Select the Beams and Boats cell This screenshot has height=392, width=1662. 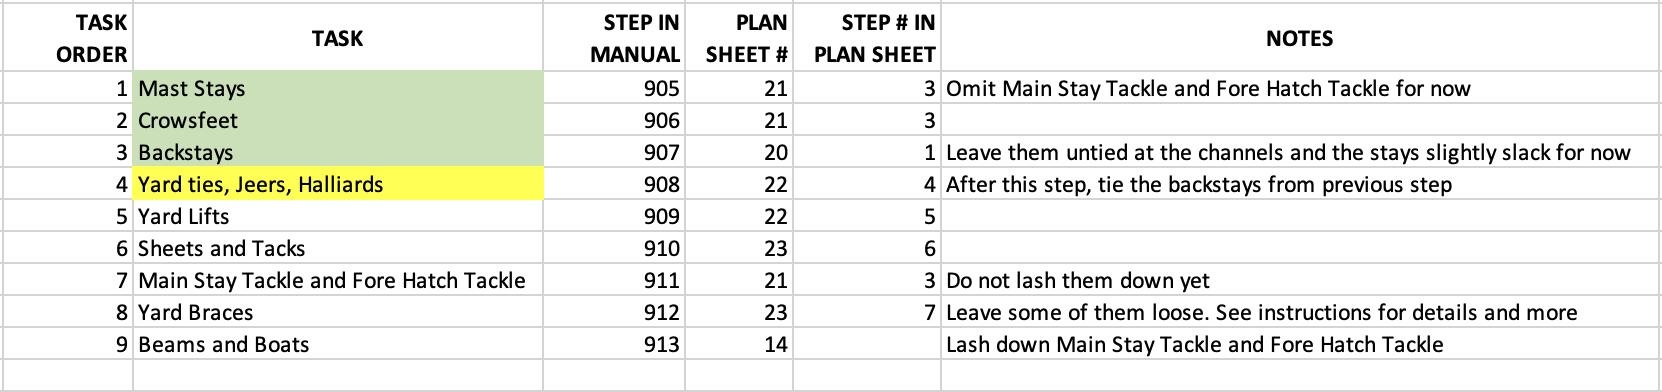pos(338,344)
